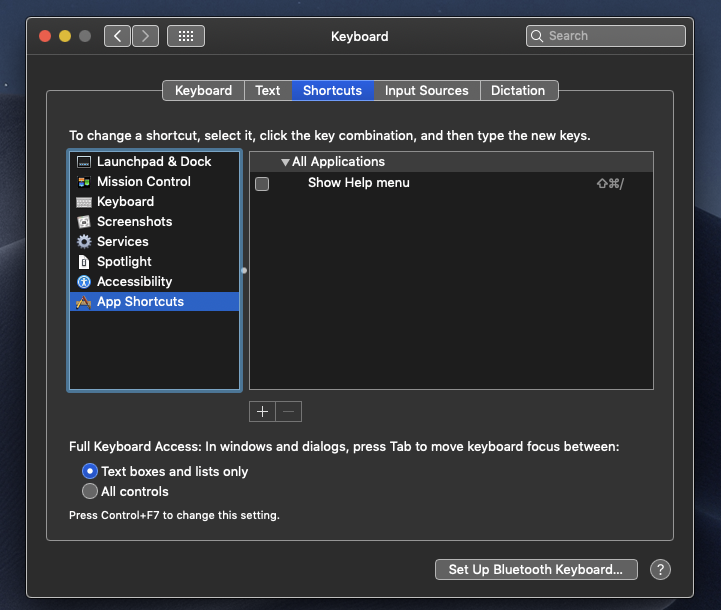Collapse the All Applications disclosure triangle

coord(285,162)
